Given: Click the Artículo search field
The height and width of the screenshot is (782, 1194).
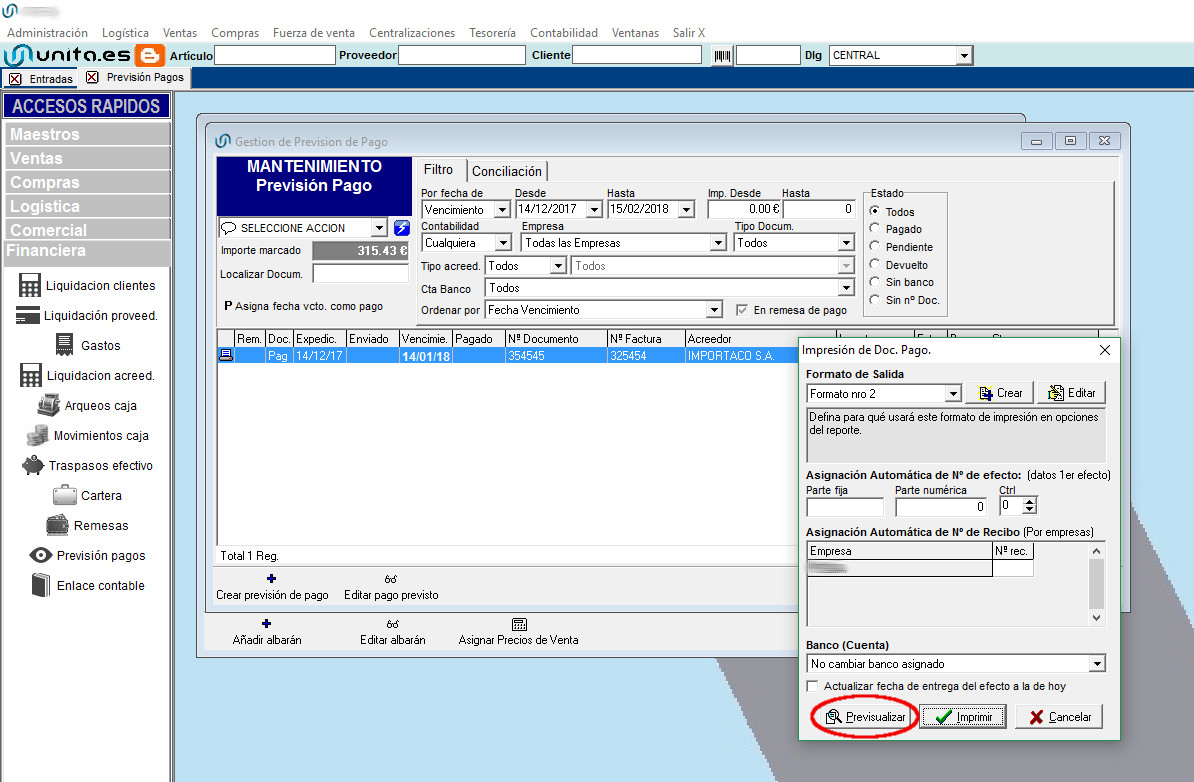Looking at the screenshot, I should pos(275,56).
